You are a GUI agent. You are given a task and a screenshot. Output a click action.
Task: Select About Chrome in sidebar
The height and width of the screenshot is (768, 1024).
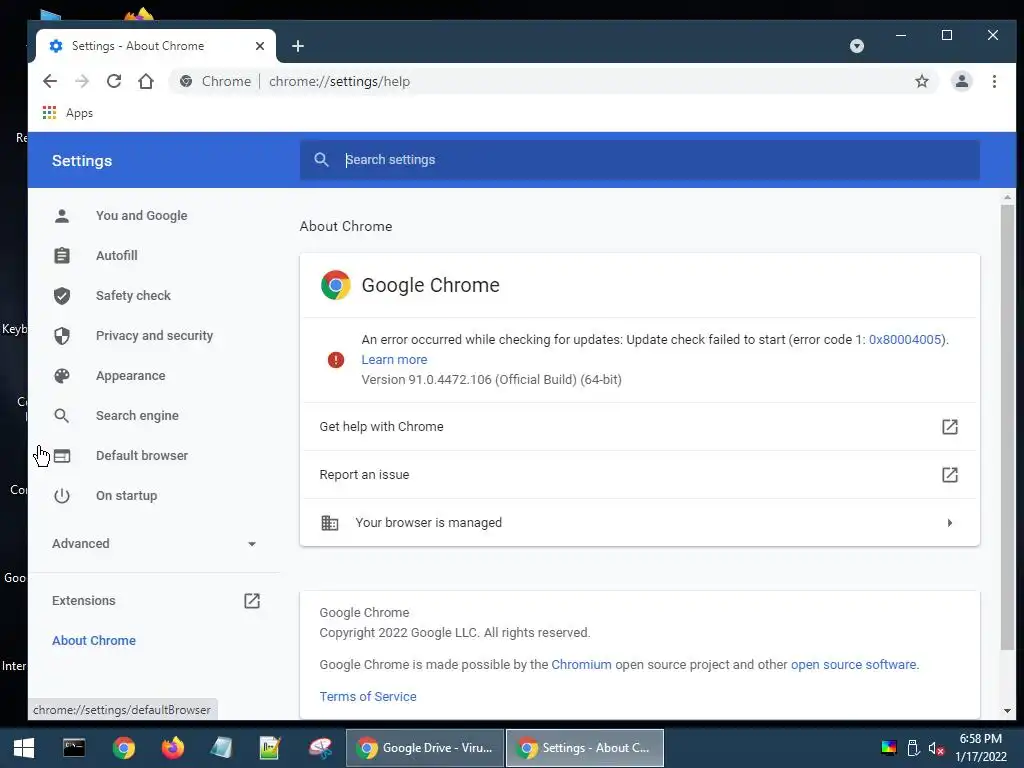pos(94,641)
